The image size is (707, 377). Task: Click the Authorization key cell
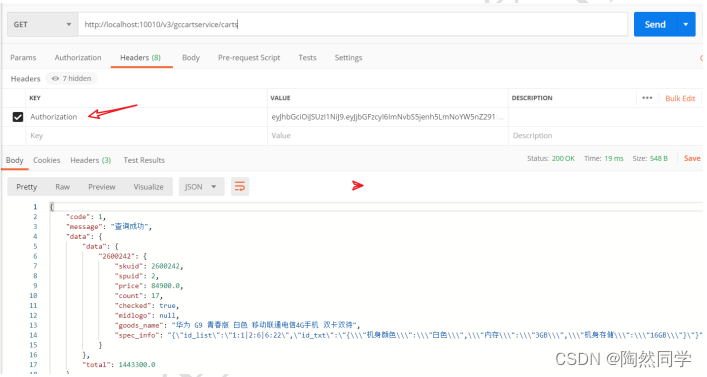[147, 117]
